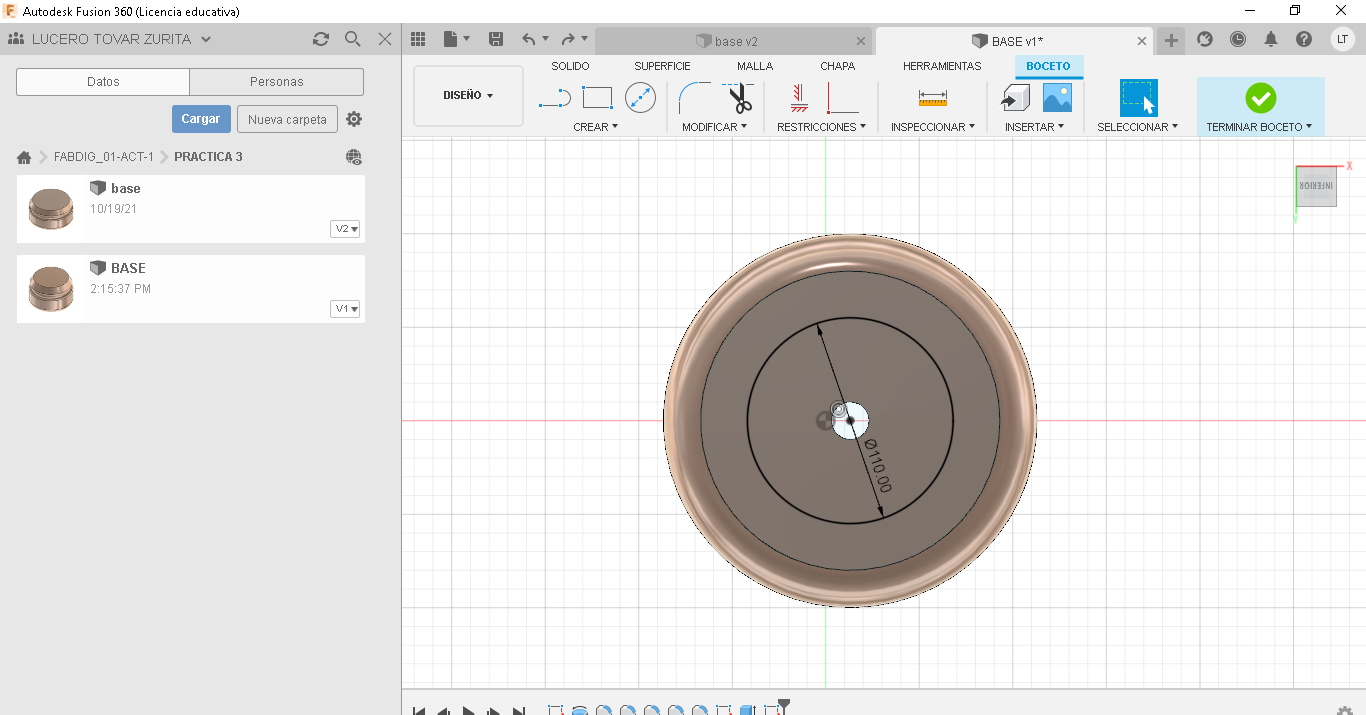Viewport: 1366px width, 715px height.
Task: Open data panel settings gear
Action: coord(354,119)
